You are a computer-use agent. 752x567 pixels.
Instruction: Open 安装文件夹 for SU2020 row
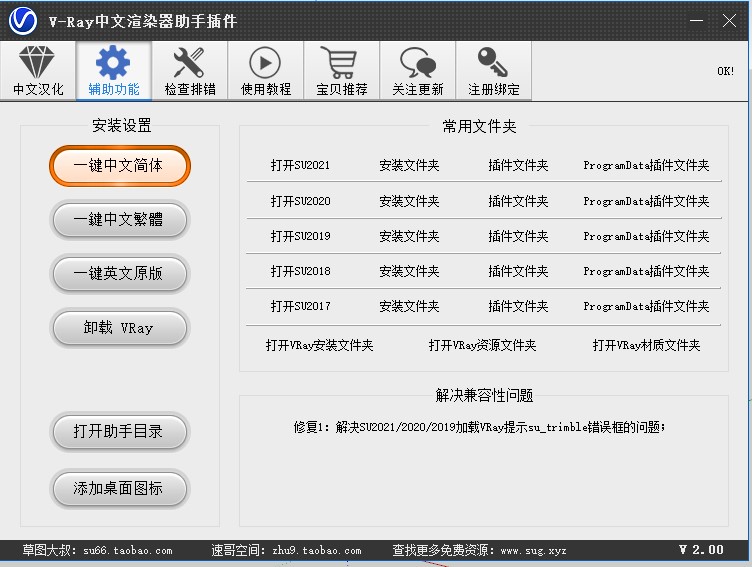409,201
